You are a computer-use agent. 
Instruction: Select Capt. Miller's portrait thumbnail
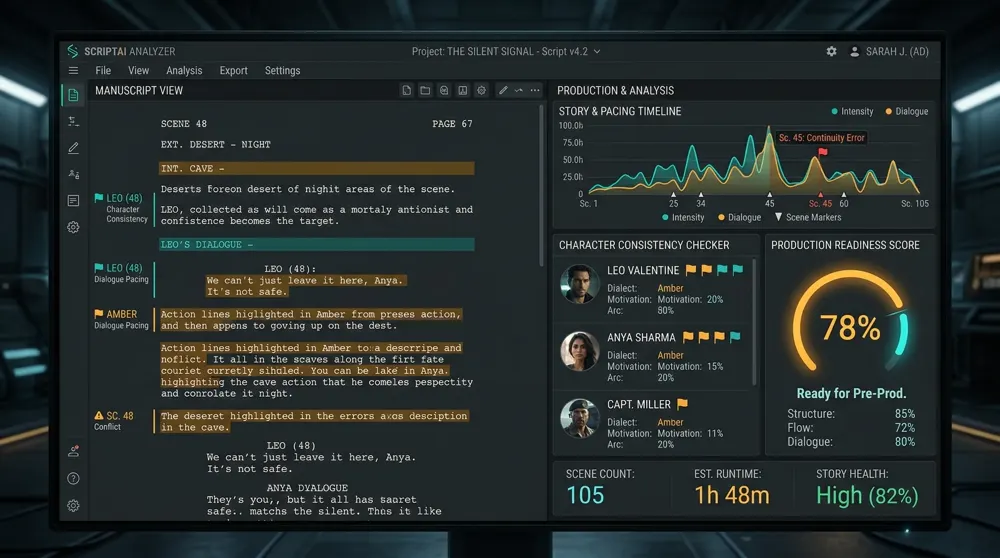pos(579,418)
